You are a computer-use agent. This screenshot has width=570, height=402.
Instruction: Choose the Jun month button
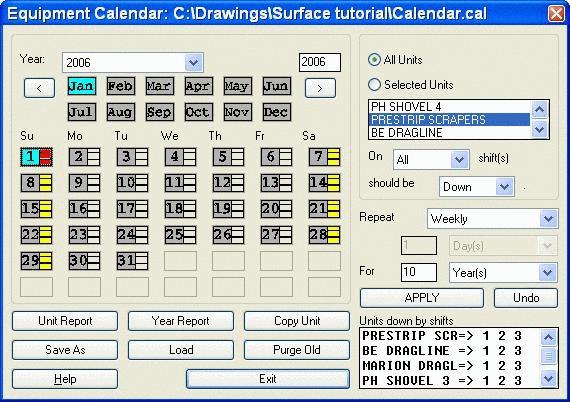(x=277, y=86)
